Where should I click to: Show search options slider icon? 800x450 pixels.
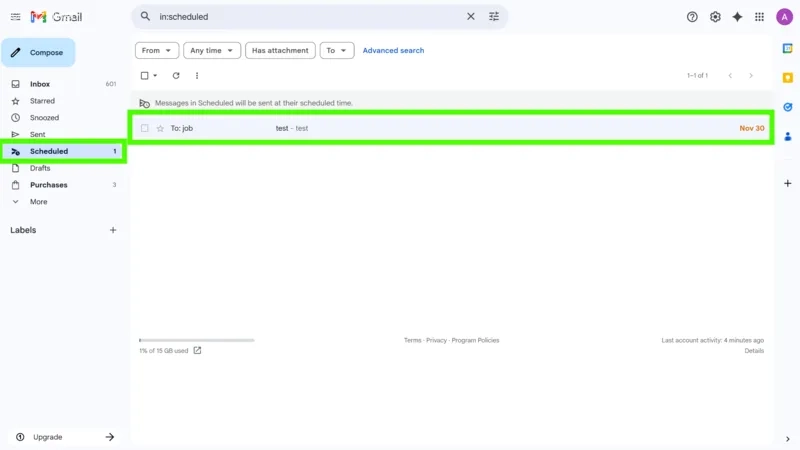coord(494,17)
